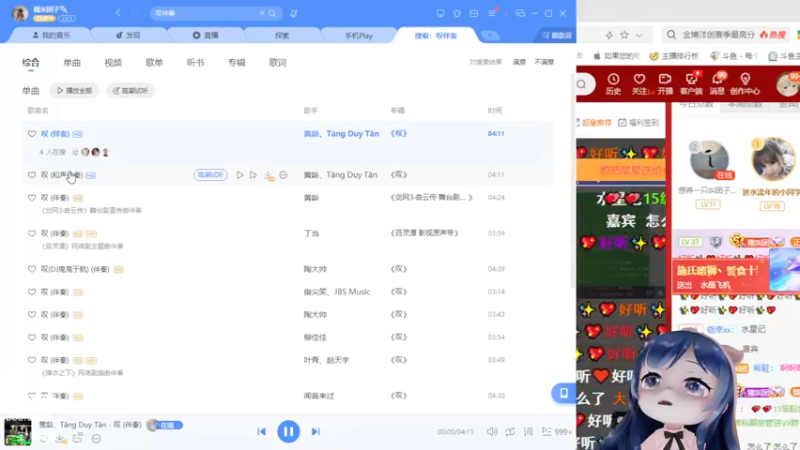Open 开播 in the Douyu browser header
This screenshot has height=450, width=800.
pos(665,84)
